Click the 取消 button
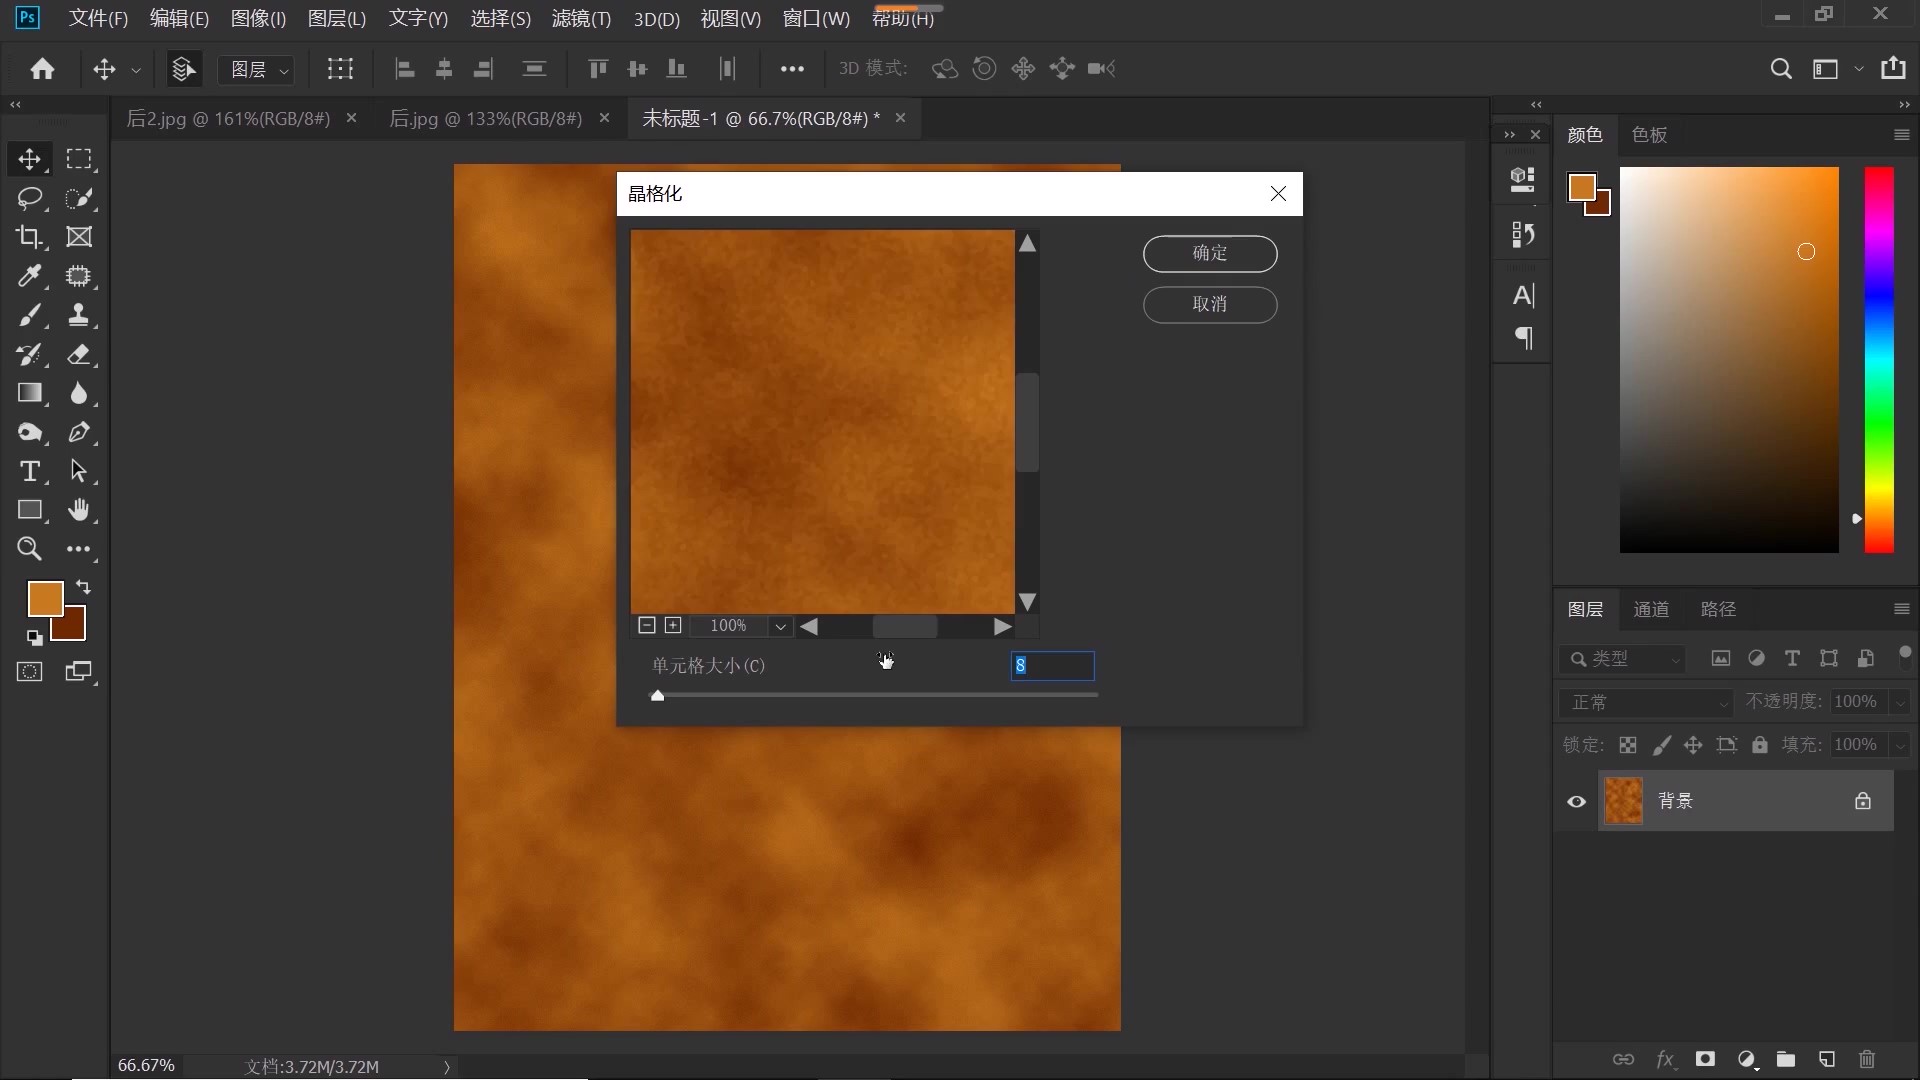Viewport: 1920px width, 1080px height. [1209, 304]
